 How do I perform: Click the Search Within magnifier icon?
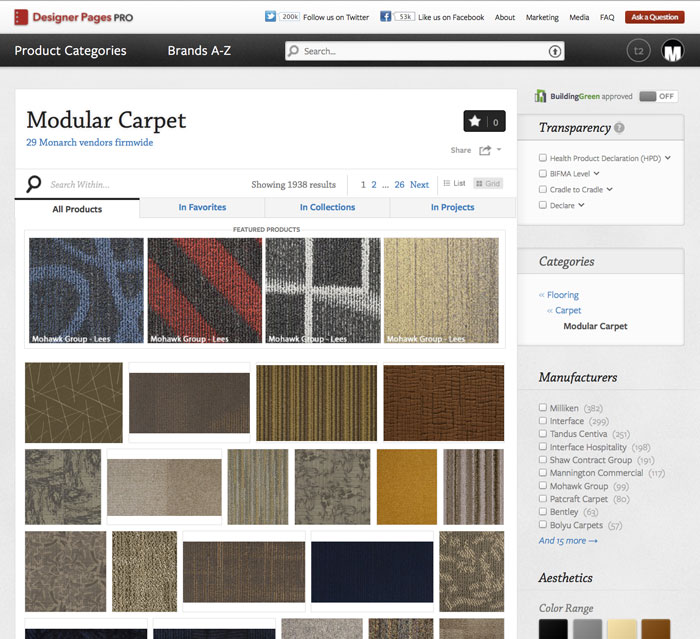point(33,184)
